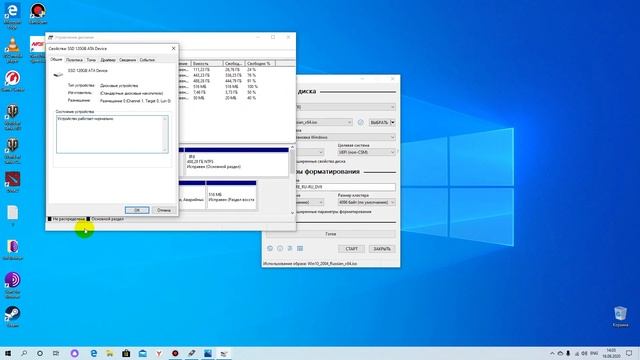Open taskbar search magnifier
640x360 pixels.
pyautogui.click(x=24, y=353)
